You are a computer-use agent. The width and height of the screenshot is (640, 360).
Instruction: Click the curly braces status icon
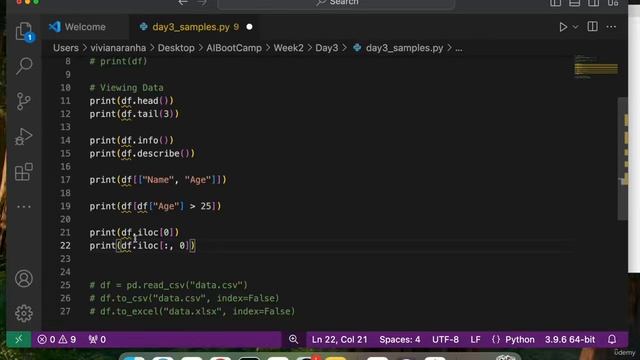coord(496,340)
